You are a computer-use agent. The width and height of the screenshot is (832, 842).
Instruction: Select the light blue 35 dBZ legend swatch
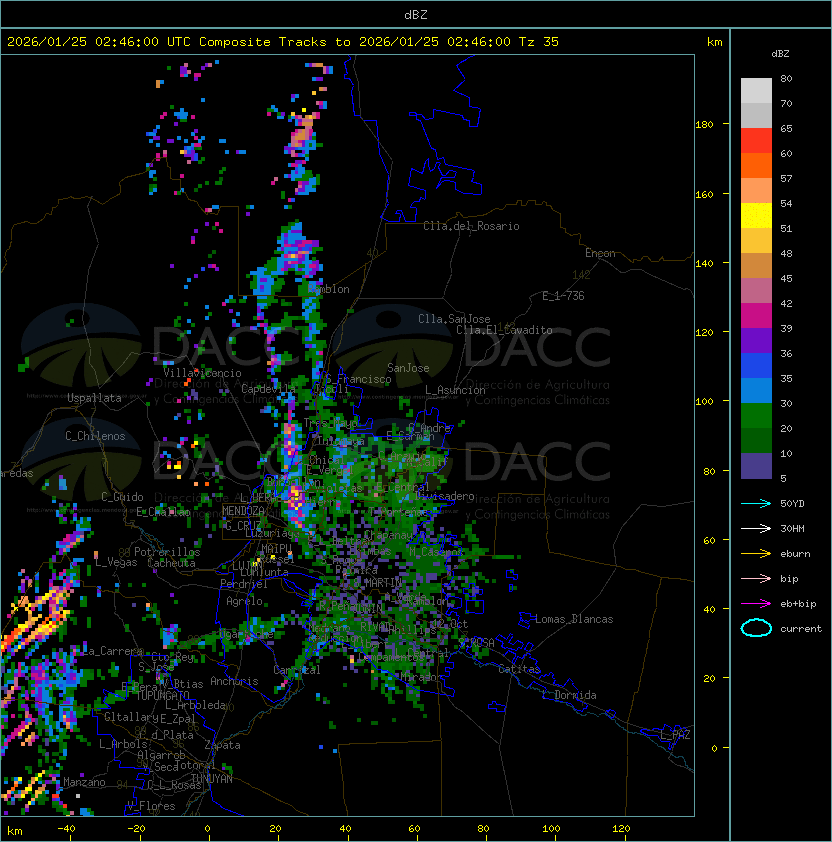tap(756, 390)
